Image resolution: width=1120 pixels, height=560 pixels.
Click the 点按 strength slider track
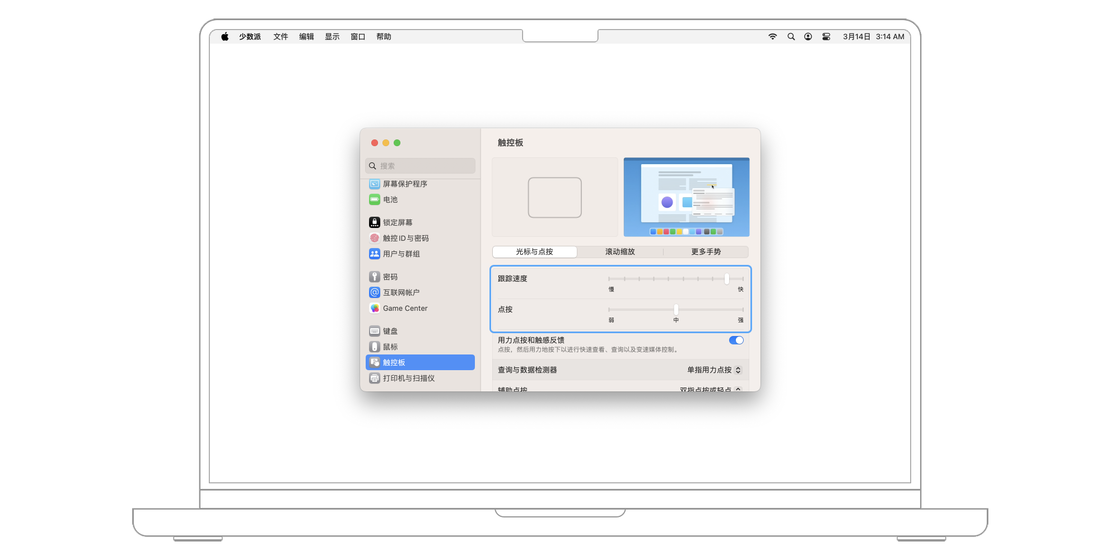point(676,309)
